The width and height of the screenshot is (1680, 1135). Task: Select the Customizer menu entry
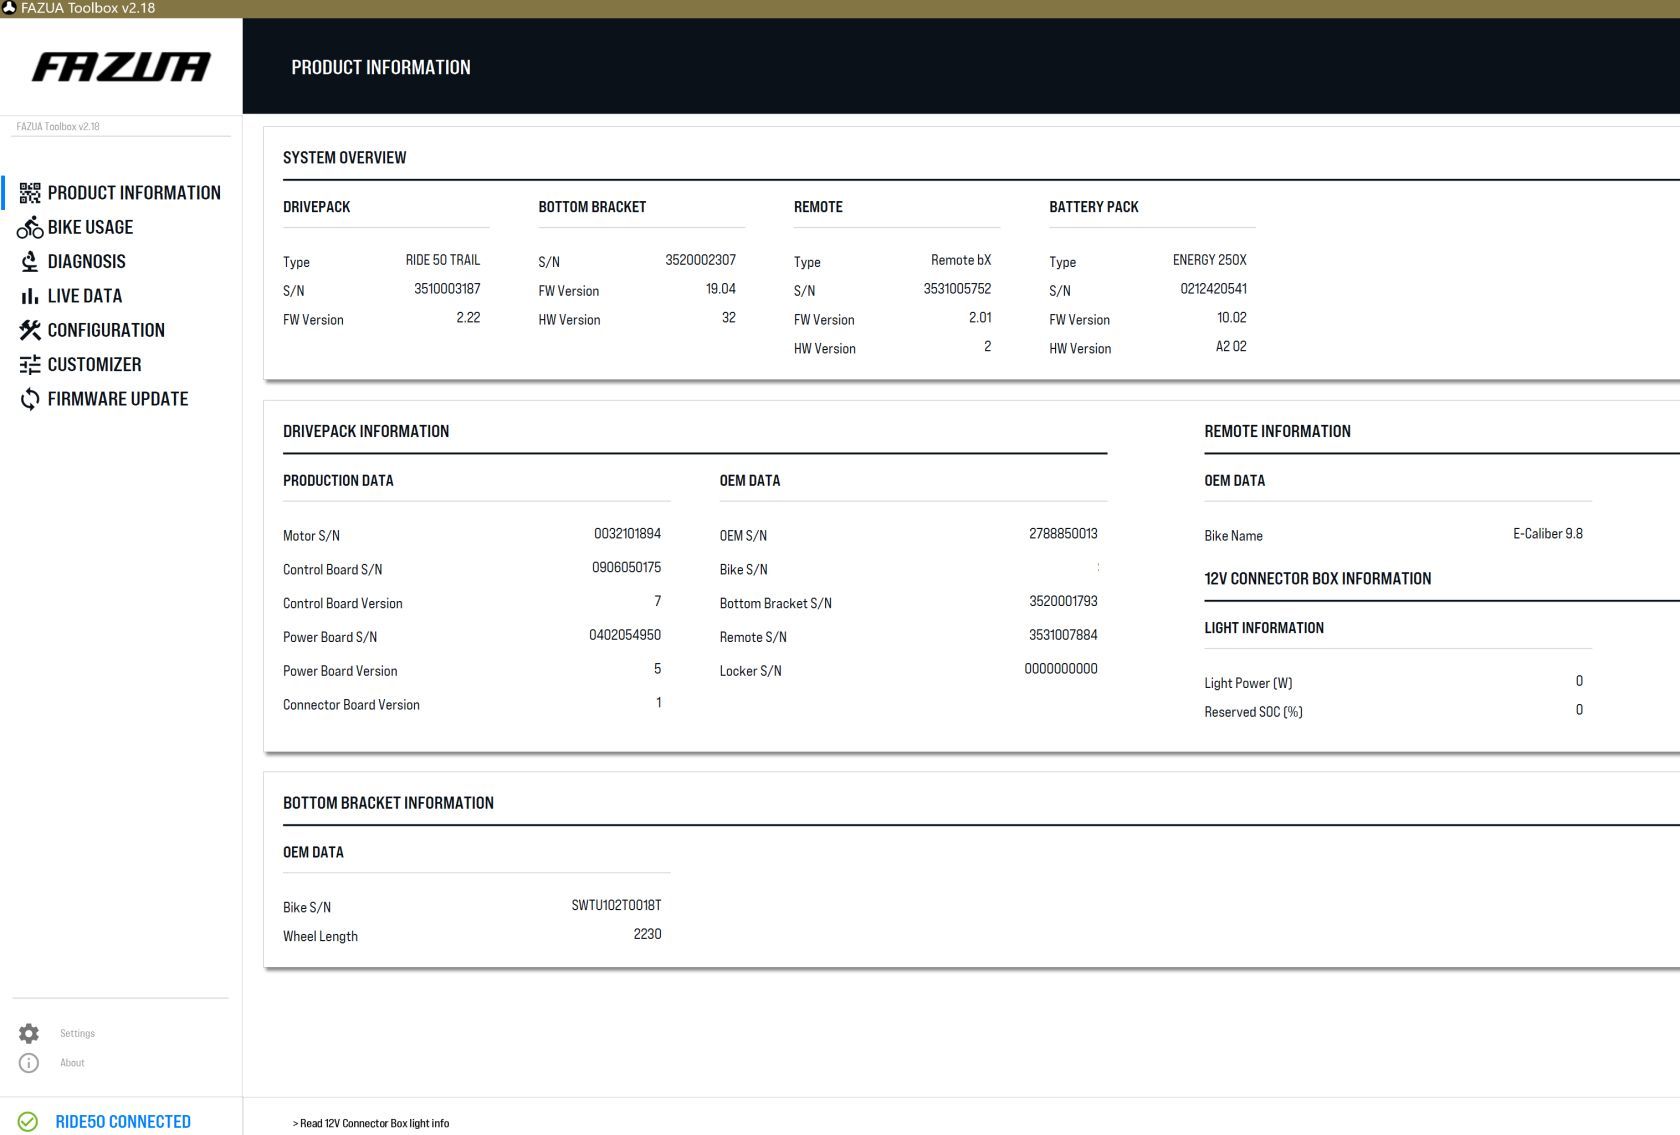click(x=94, y=365)
